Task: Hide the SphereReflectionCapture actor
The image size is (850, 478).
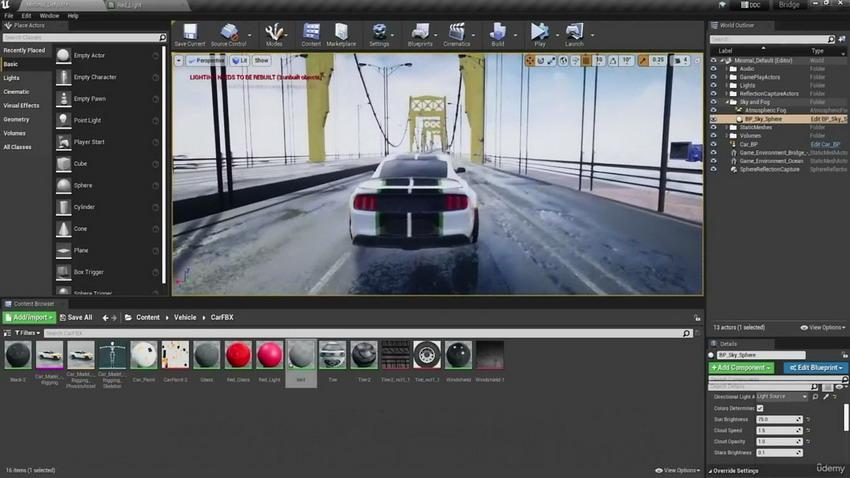Action: coord(713,169)
